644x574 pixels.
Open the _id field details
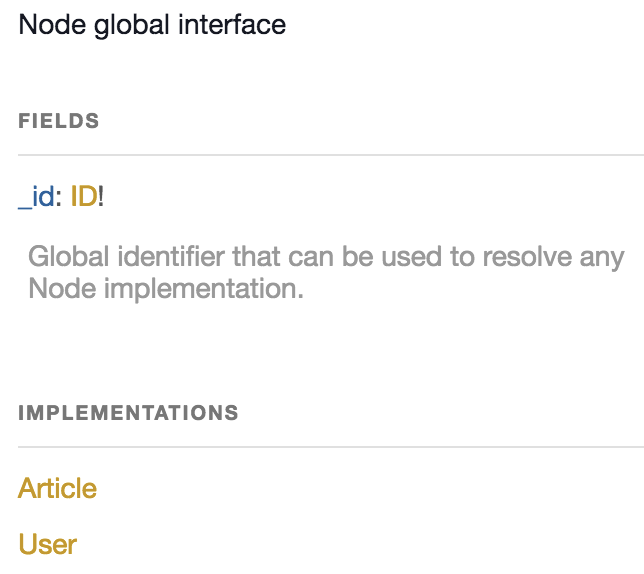tap(36, 197)
